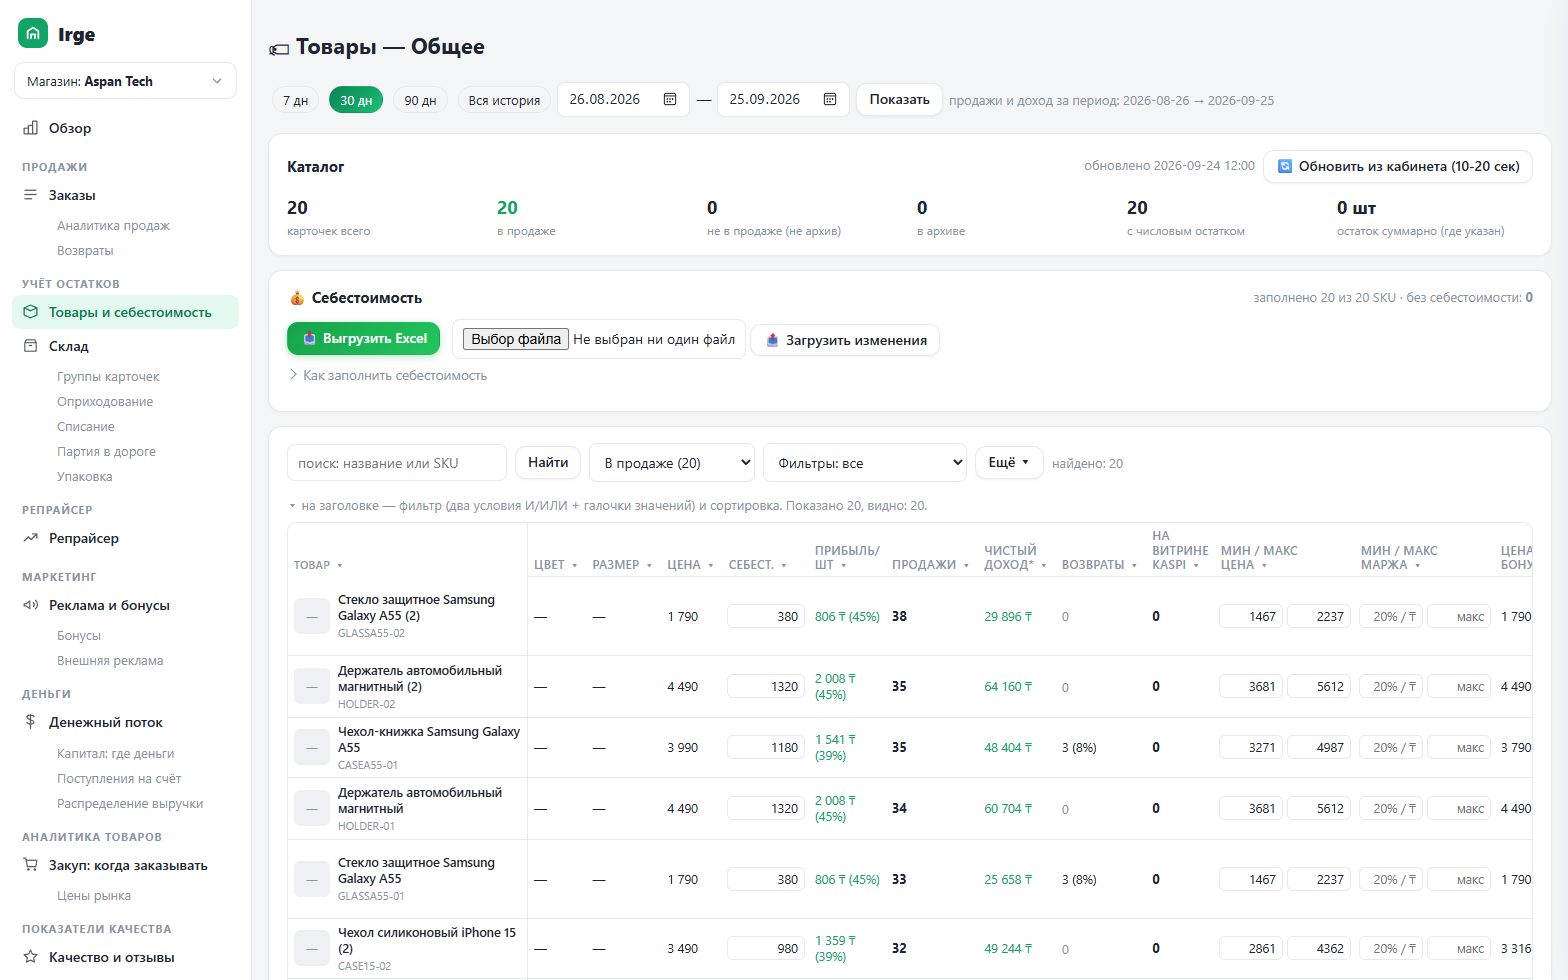Select the Вся история period
Viewport: 1568px width, 980px height.
[504, 100]
